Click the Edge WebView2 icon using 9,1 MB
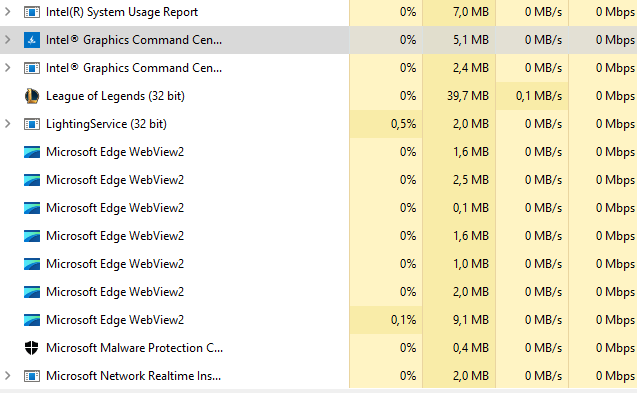Viewport: 637px width, 393px height. (x=32, y=320)
